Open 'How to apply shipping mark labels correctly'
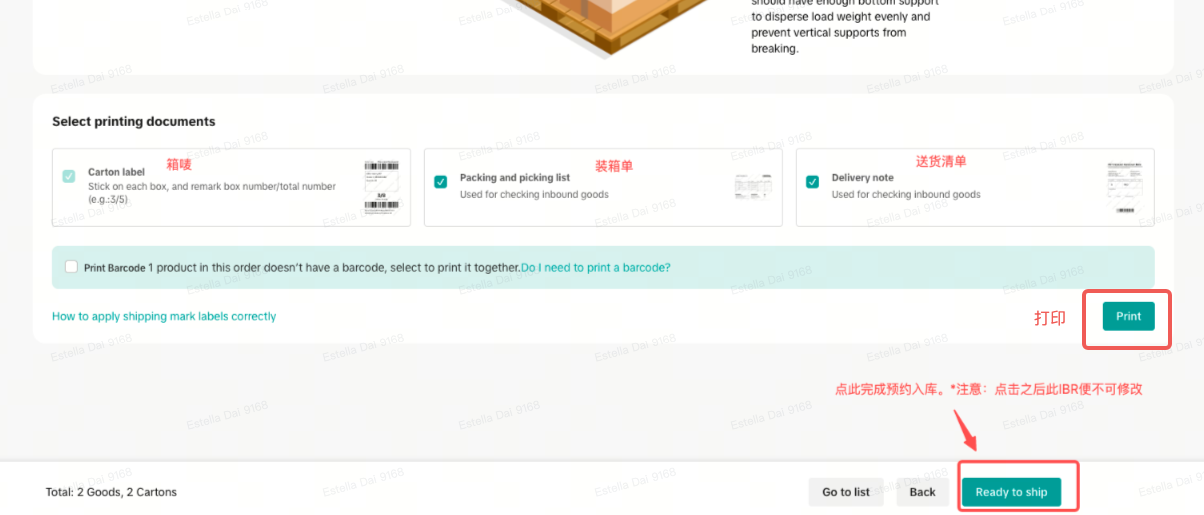 tap(164, 316)
